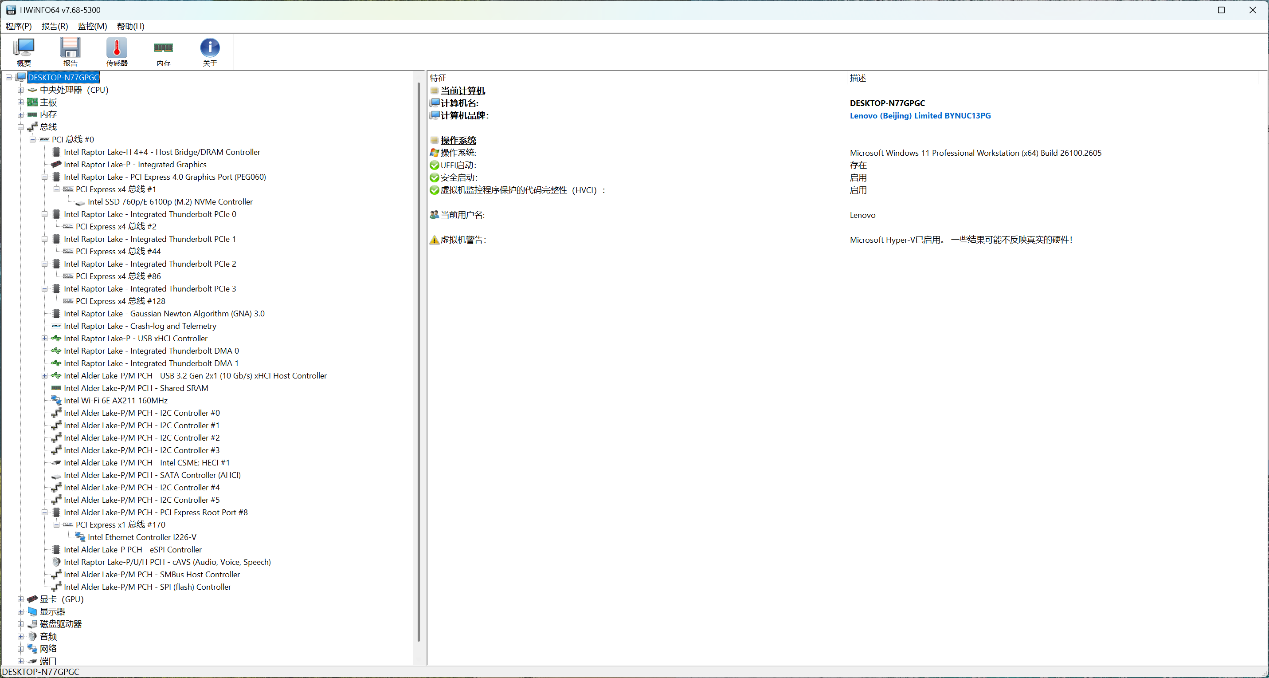Open the 传感器 (Sensors) thermometer icon
The height and width of the screenshot is (678, 1269).
pos(117,49)
